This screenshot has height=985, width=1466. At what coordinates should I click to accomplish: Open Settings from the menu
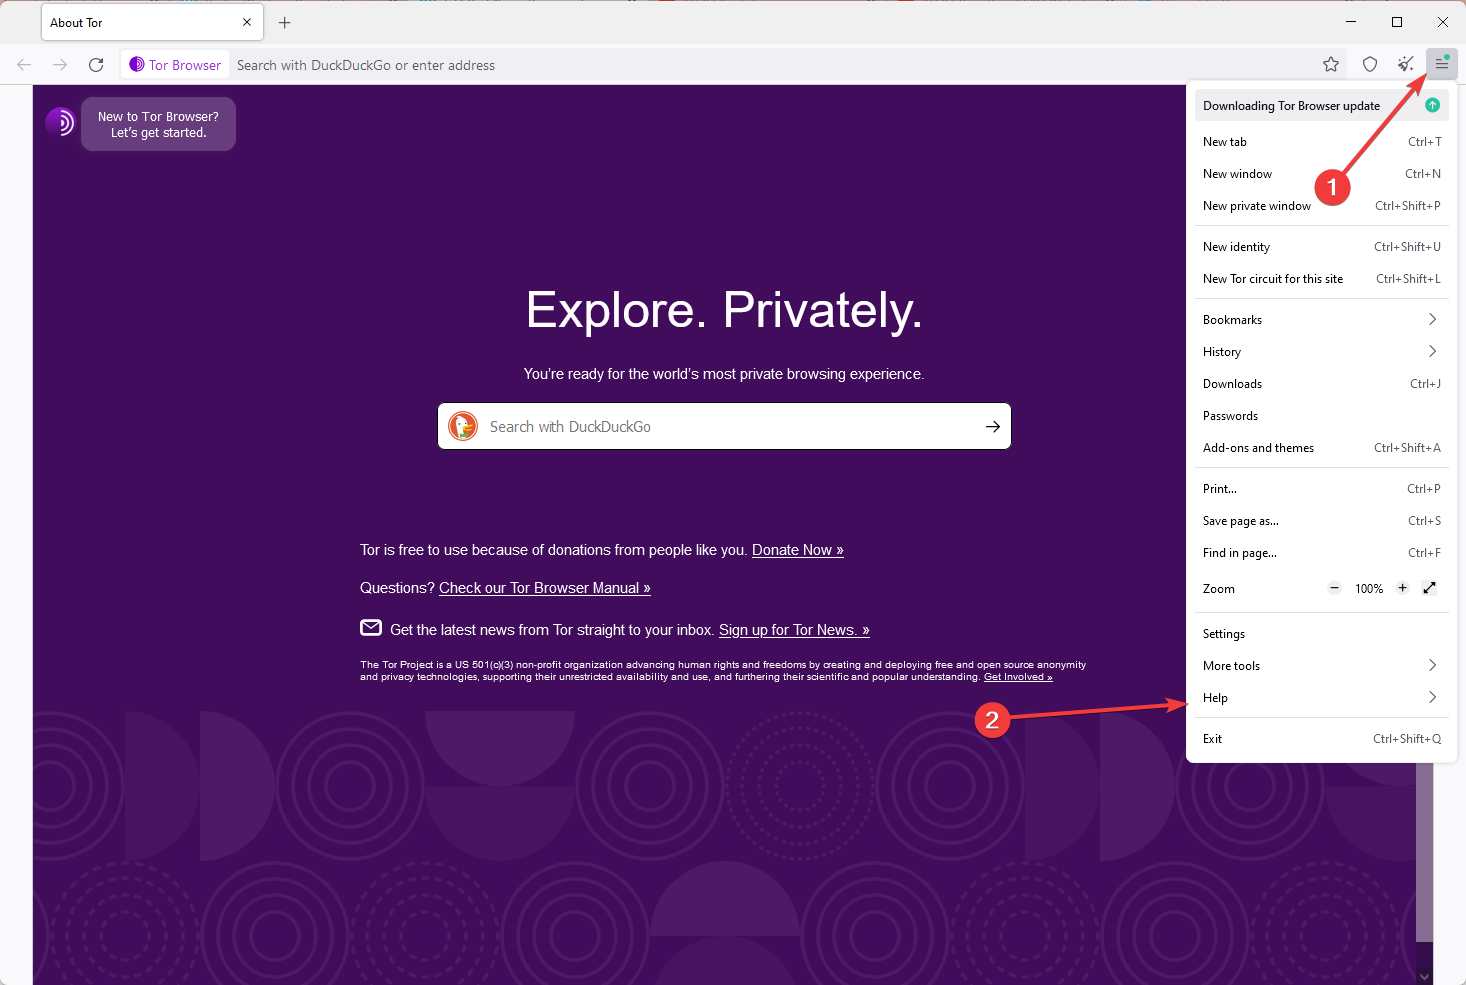tap(1321, 634)
